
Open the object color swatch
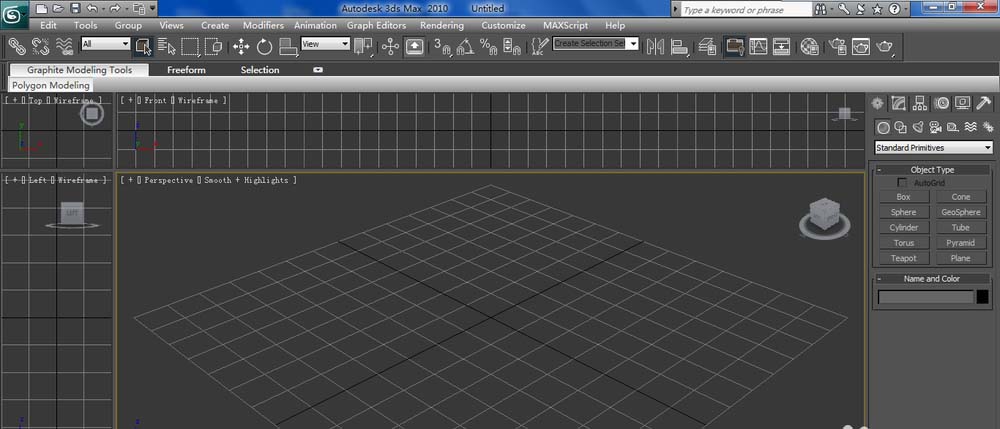(x=982, y=297)
